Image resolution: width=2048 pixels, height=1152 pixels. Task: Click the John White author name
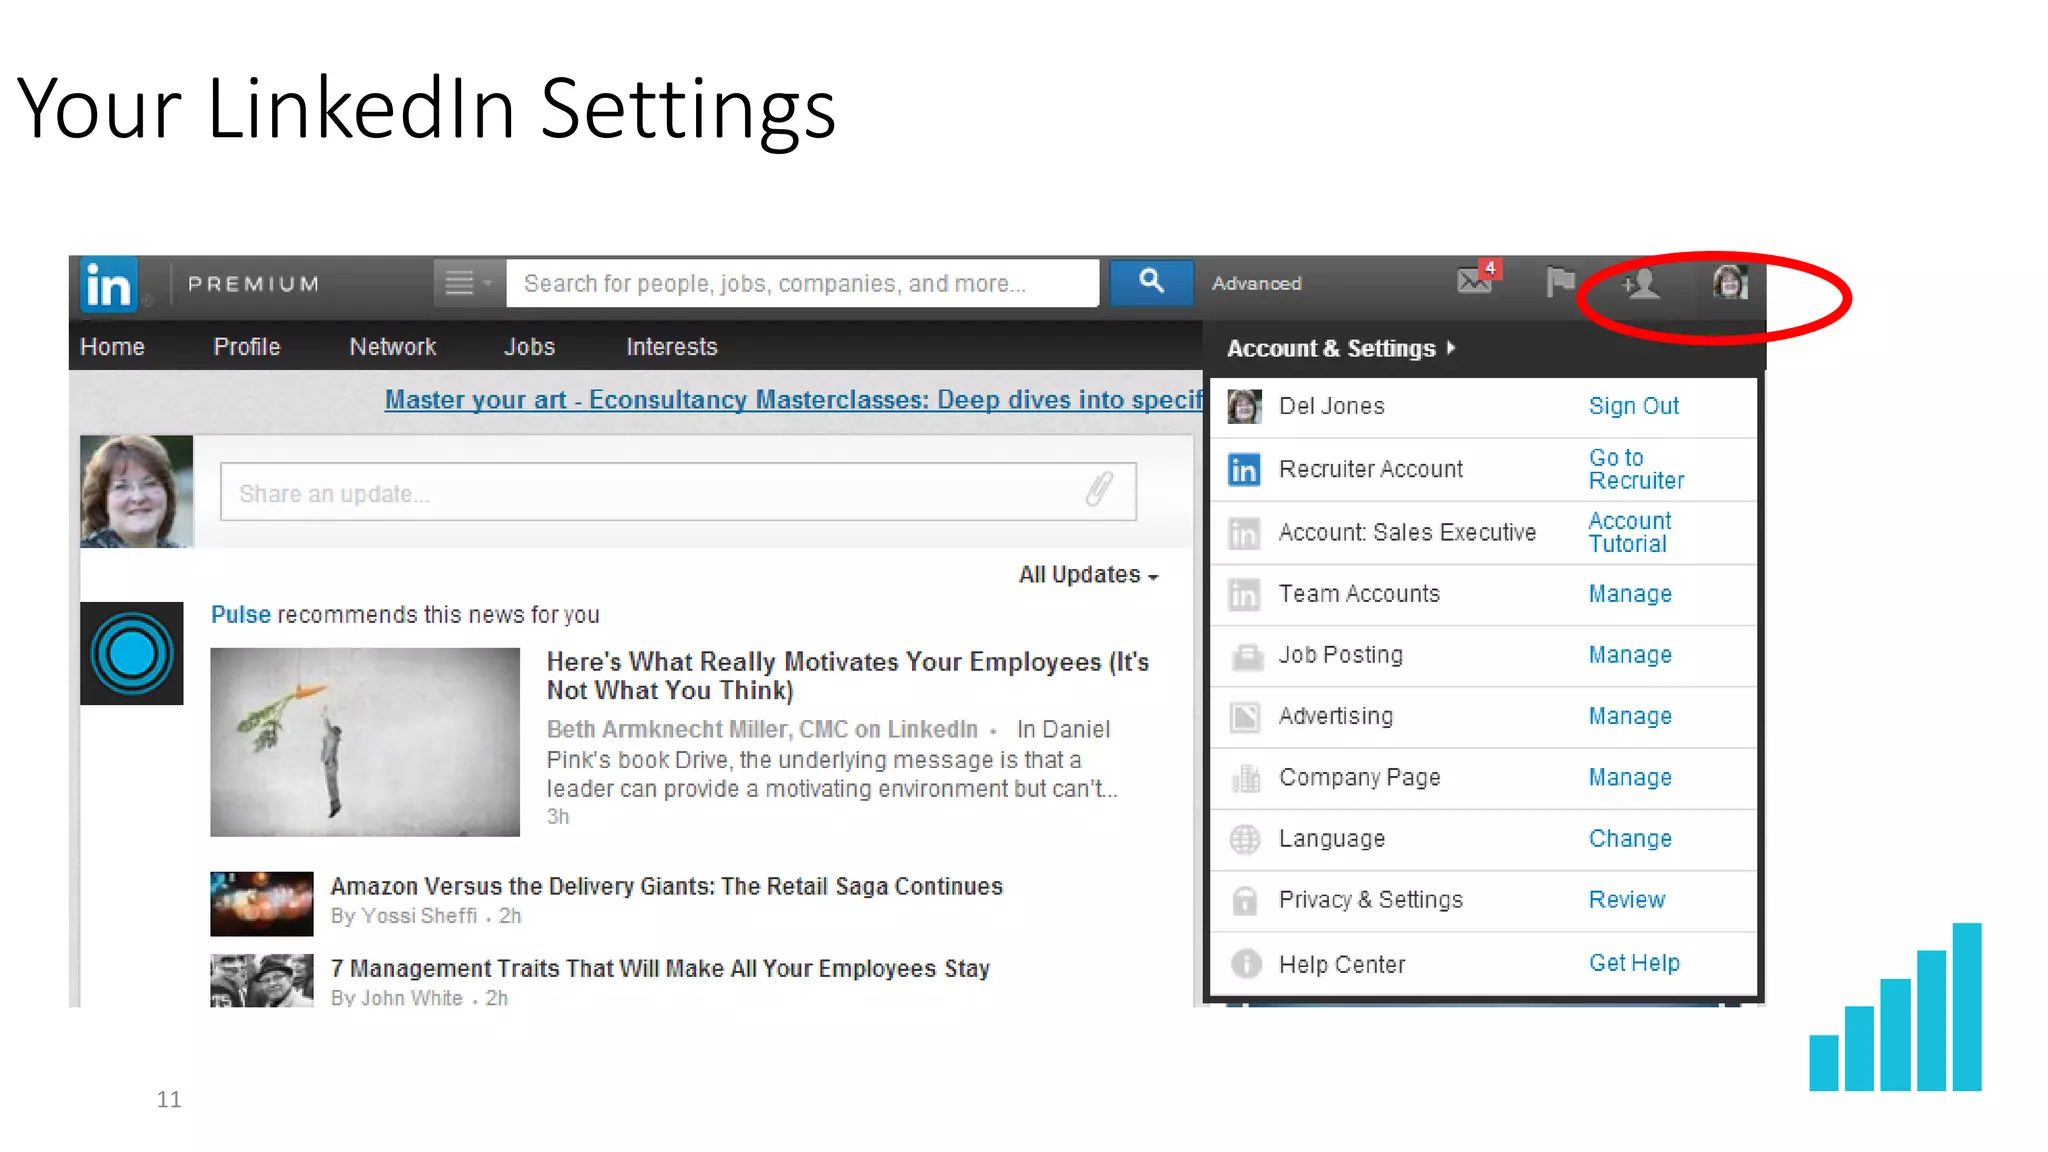(412, 998)
